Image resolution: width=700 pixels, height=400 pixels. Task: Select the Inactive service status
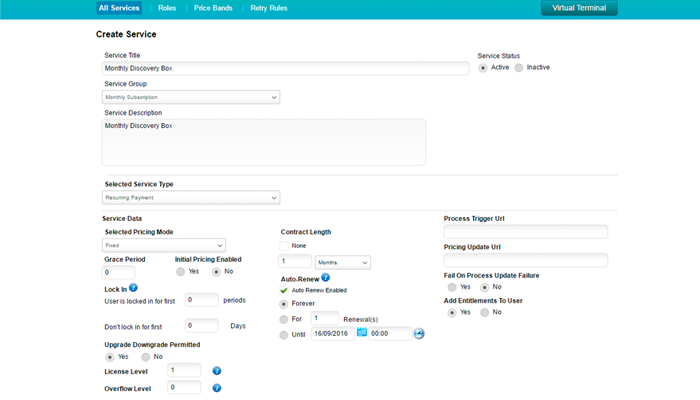click(519, 68)
